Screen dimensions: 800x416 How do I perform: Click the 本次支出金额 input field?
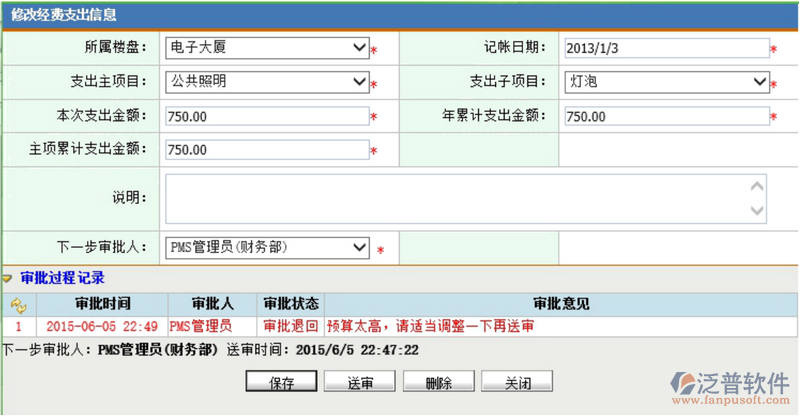tap(267, 116)
